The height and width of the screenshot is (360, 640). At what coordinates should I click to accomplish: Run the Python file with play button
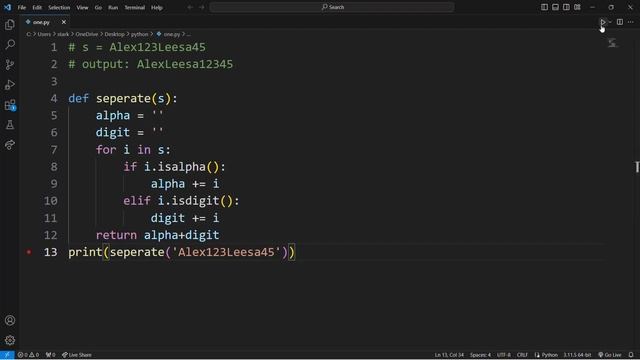(x=602, y=22)
